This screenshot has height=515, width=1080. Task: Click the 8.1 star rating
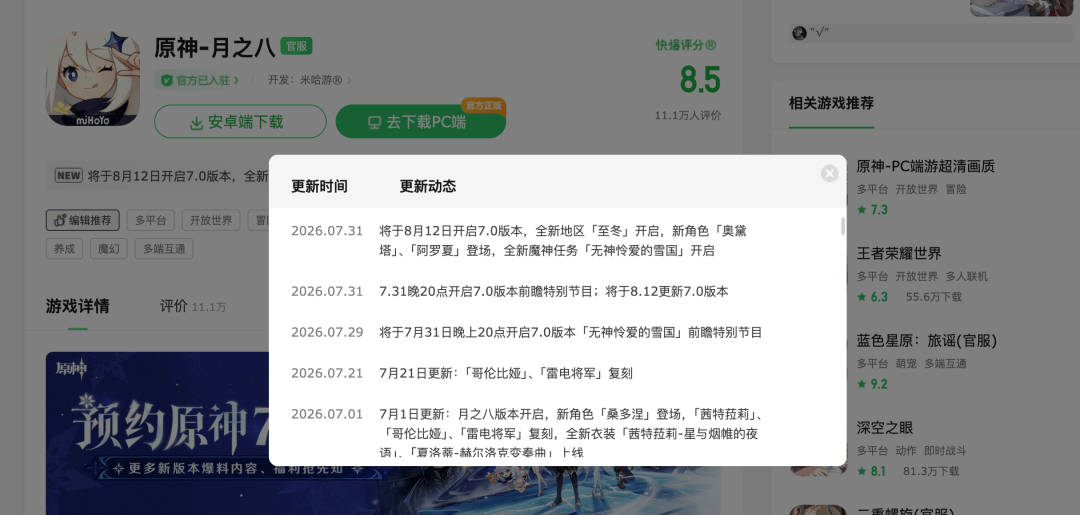tap(872, 472)
